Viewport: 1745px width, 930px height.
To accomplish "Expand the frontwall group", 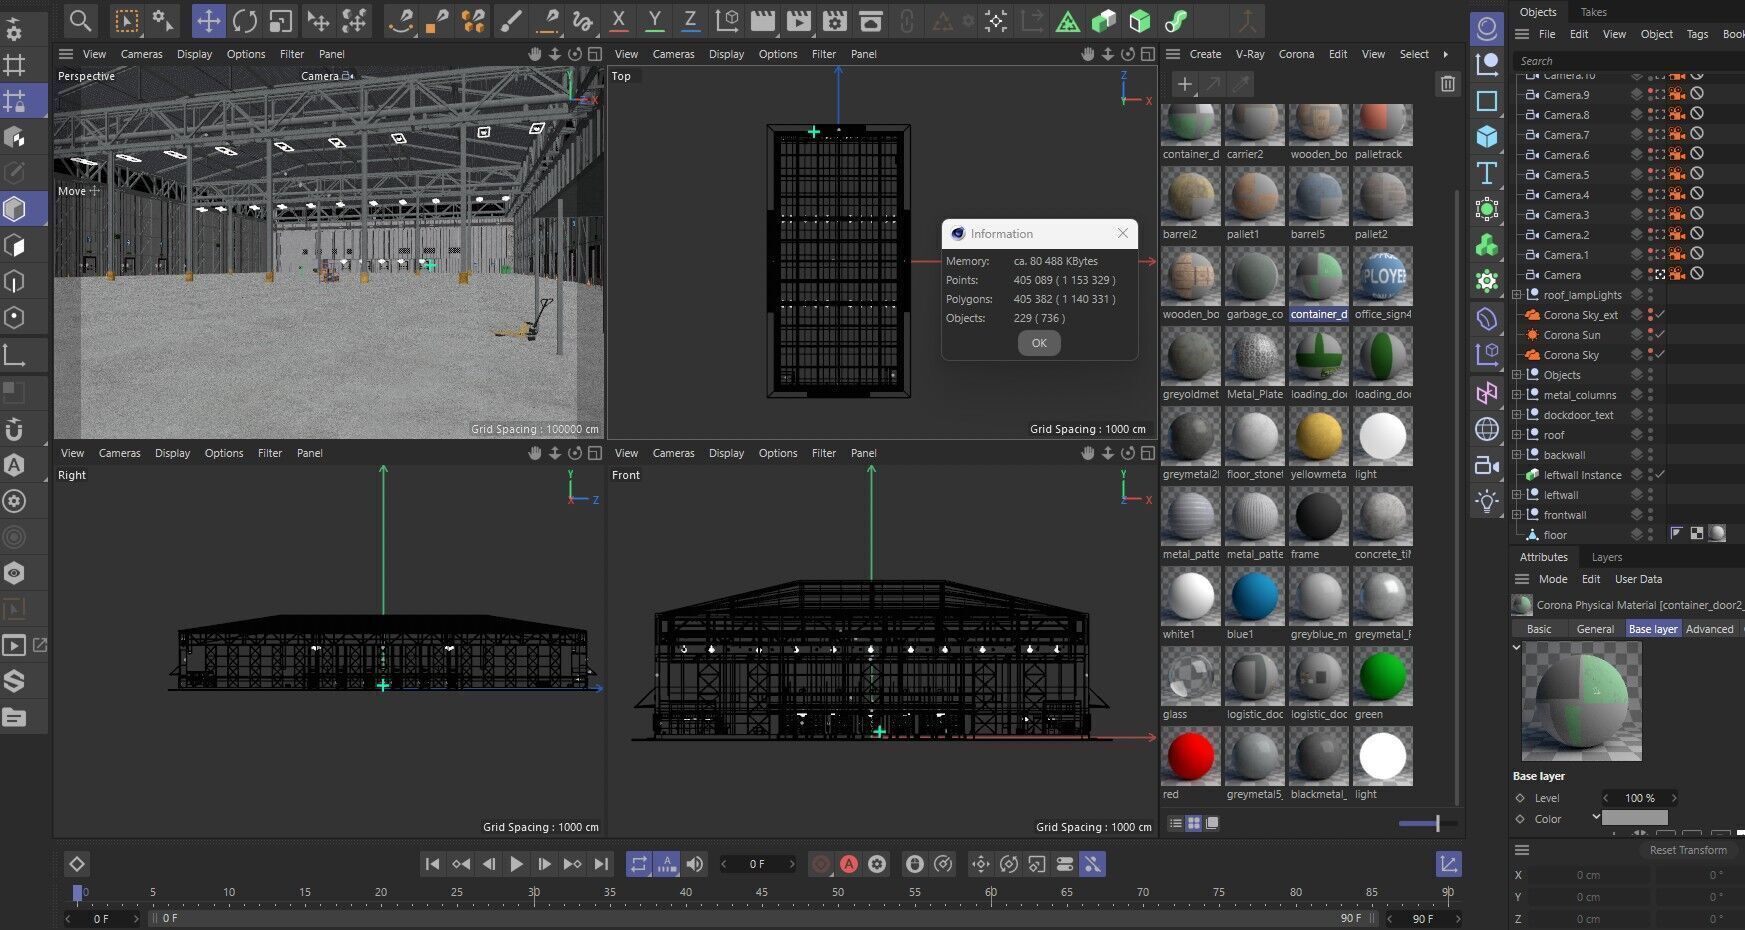I will (x=1517, y=515).
